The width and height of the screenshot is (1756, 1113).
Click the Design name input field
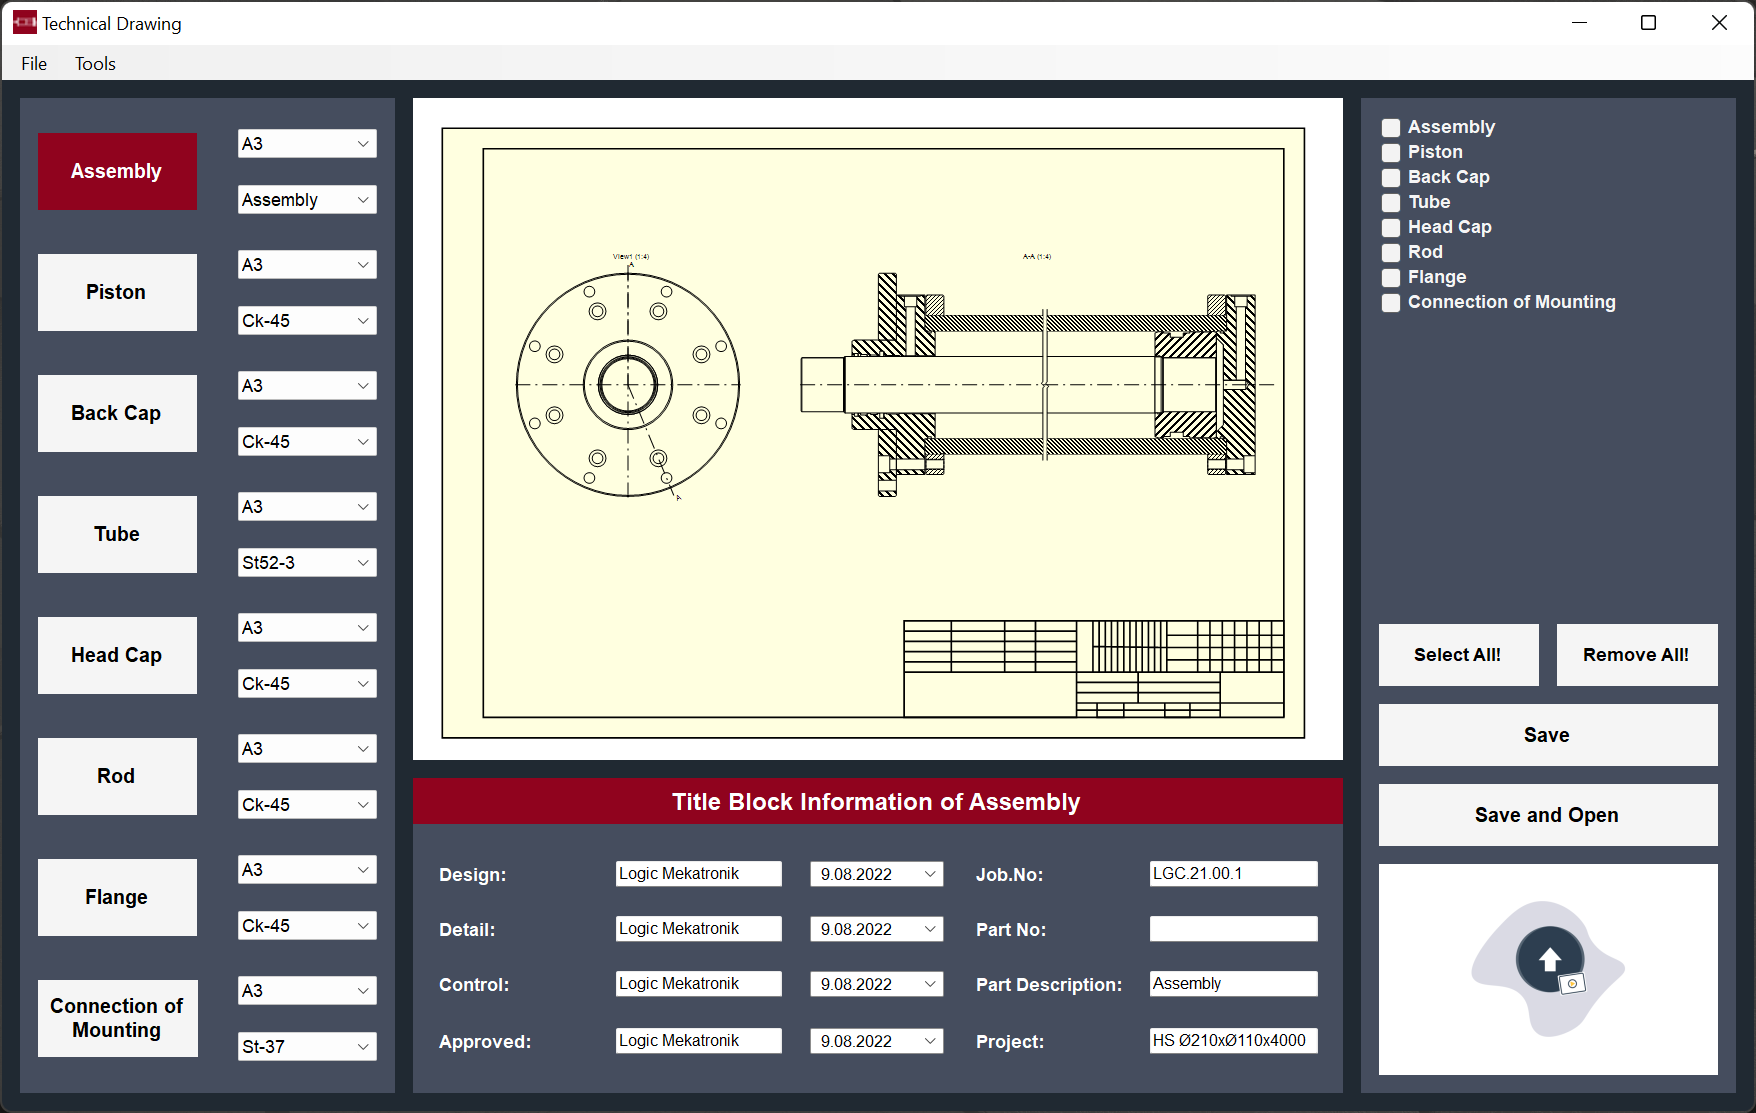(698, 874)
